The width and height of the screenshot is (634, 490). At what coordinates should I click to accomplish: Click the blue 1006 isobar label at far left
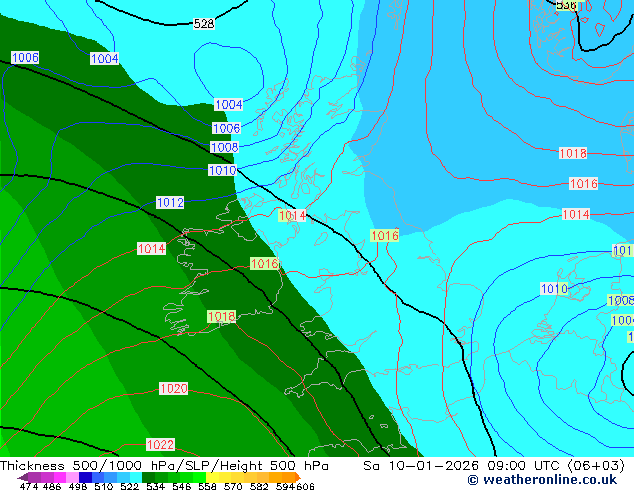(25, 57)
